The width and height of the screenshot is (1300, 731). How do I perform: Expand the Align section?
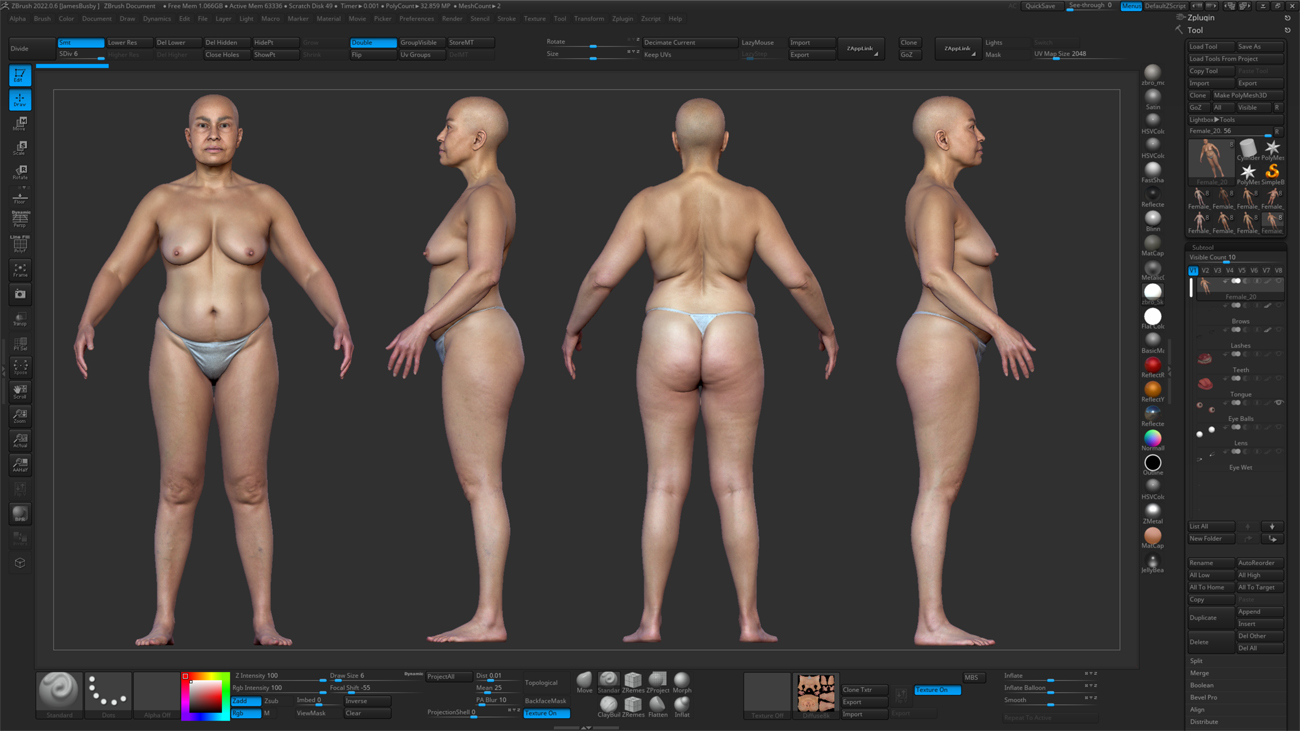[1198, 709]
